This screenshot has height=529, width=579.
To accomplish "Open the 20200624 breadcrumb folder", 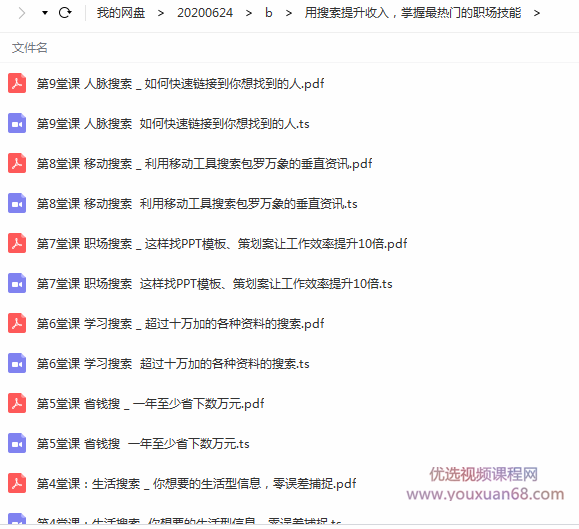I will point(205,13).
